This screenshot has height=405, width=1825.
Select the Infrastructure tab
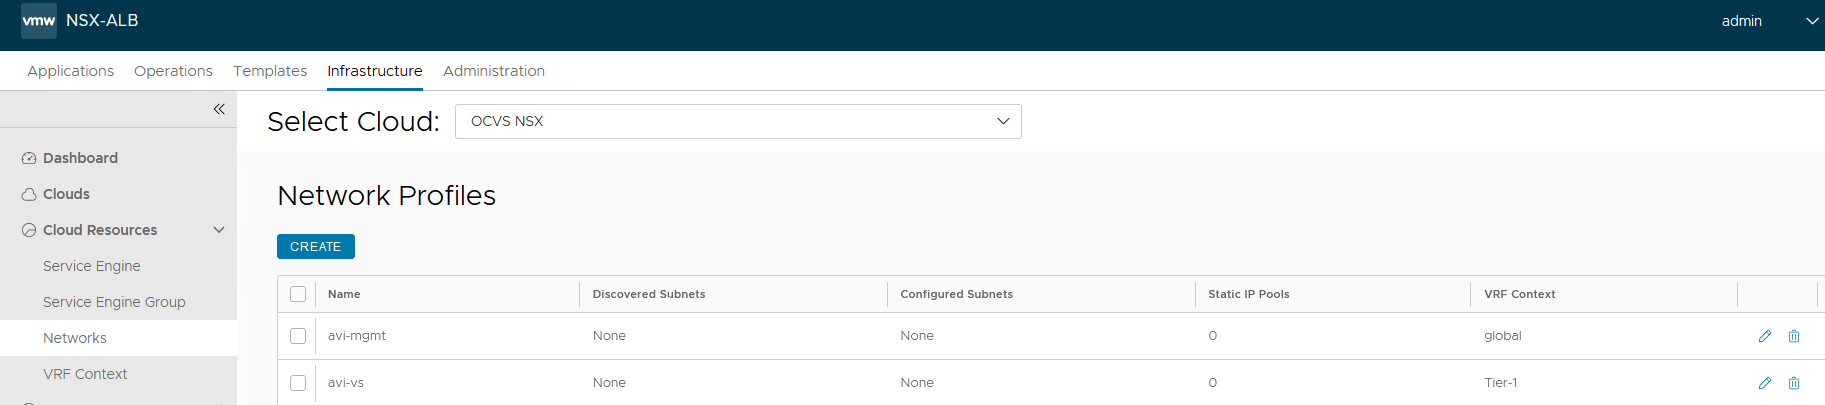(375, 71)
